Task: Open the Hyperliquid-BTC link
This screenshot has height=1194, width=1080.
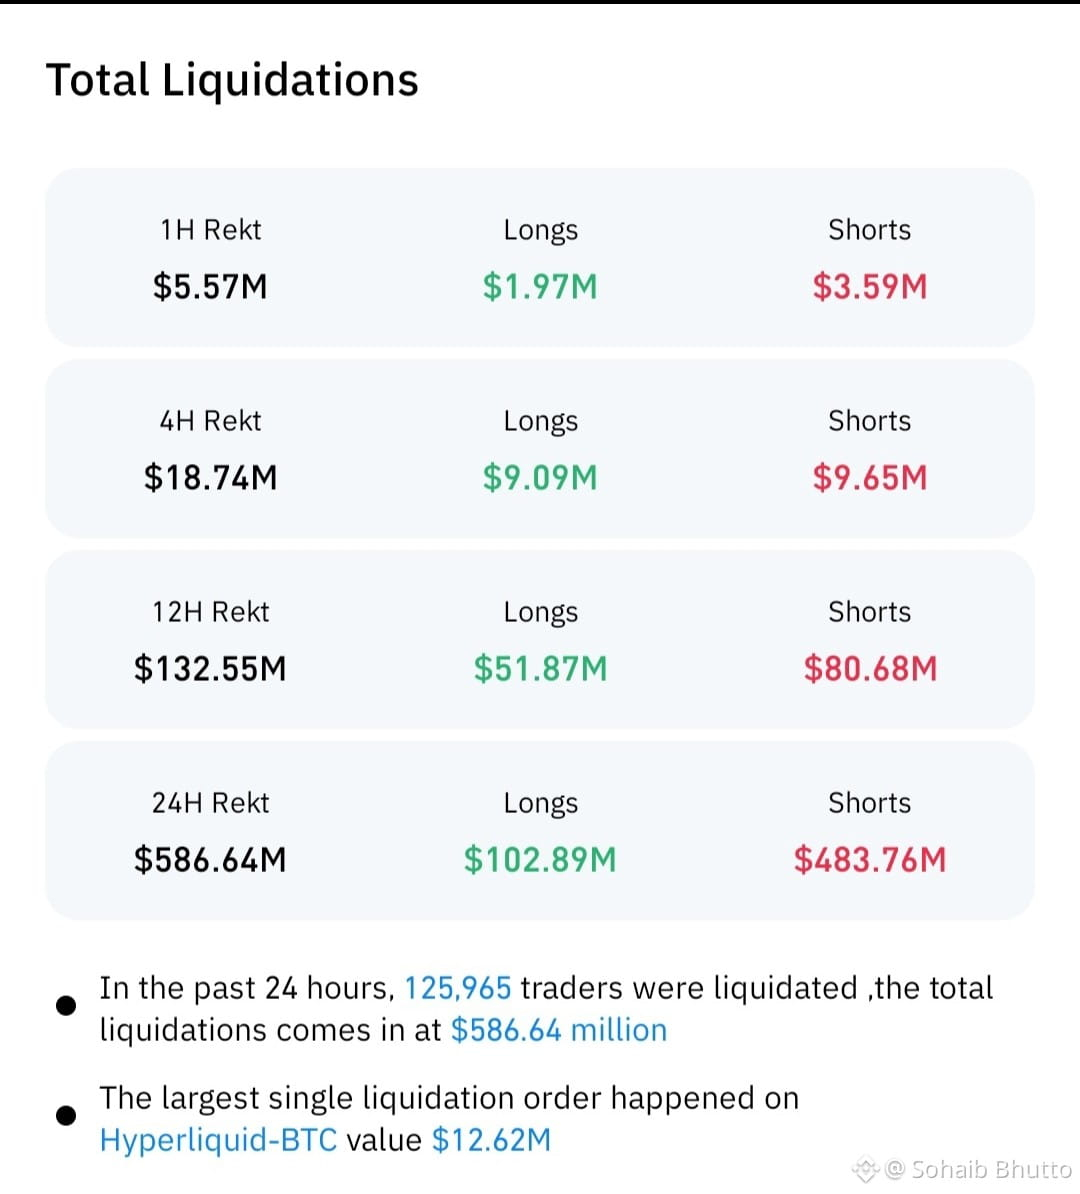Action: pos(219,1140)
